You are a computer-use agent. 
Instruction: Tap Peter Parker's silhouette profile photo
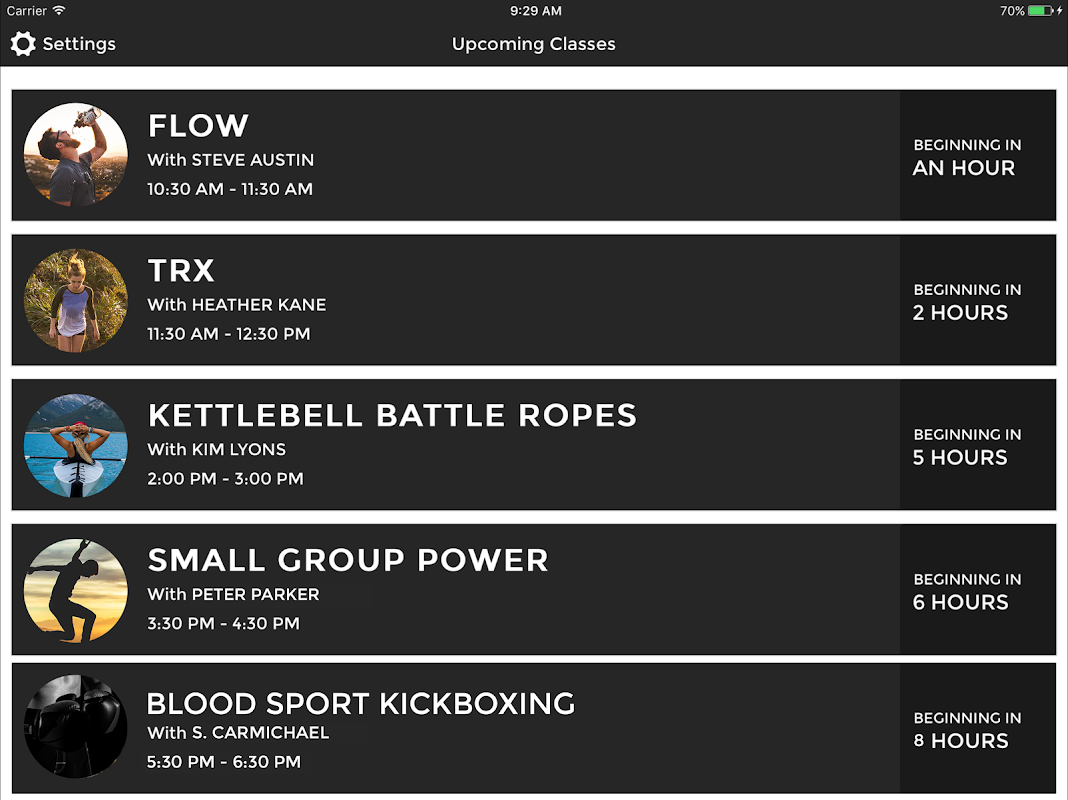(76, 590)
